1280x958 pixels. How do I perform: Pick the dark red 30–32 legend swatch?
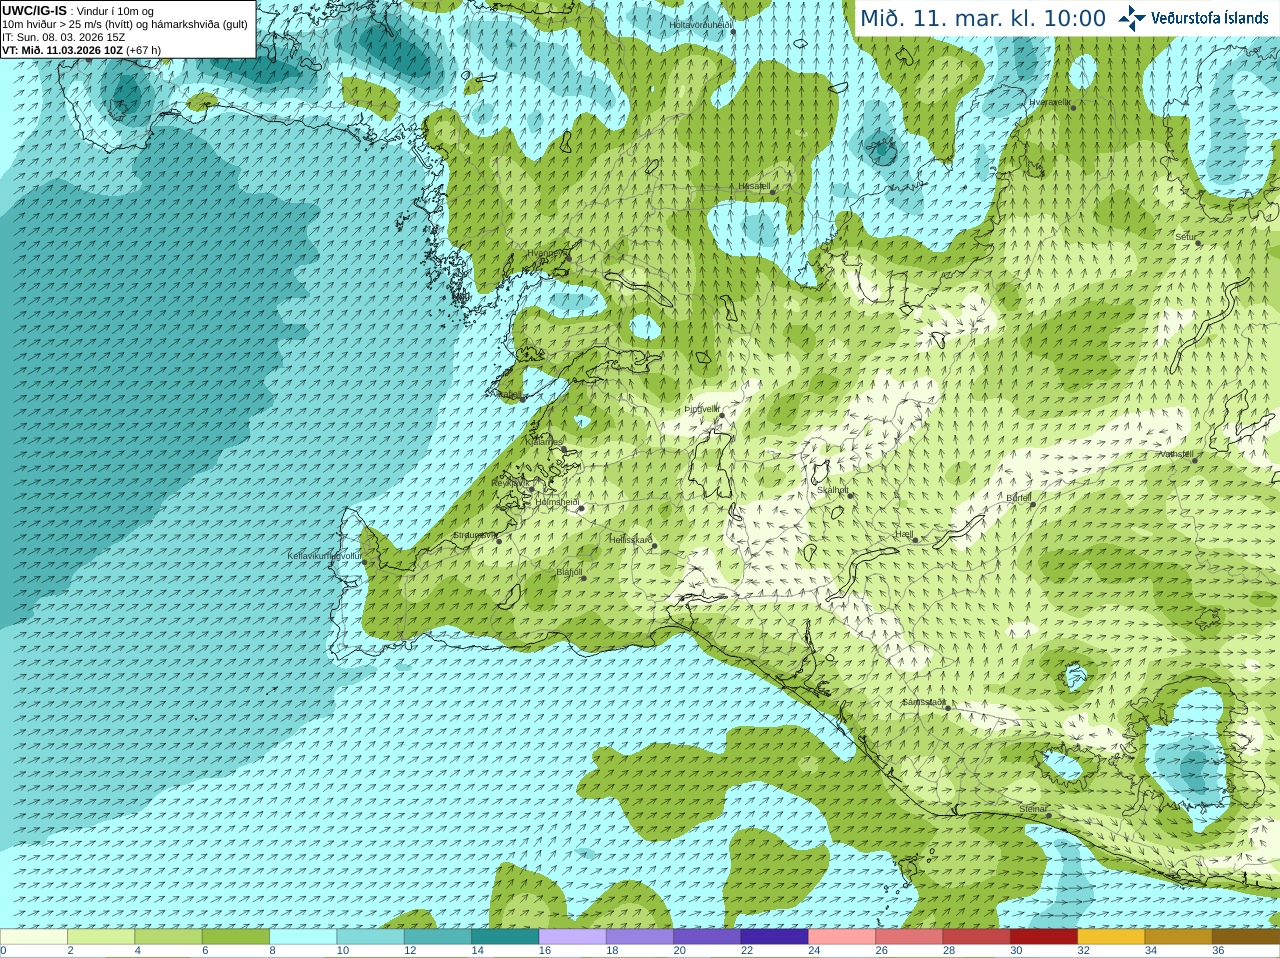pos(1044,937)
